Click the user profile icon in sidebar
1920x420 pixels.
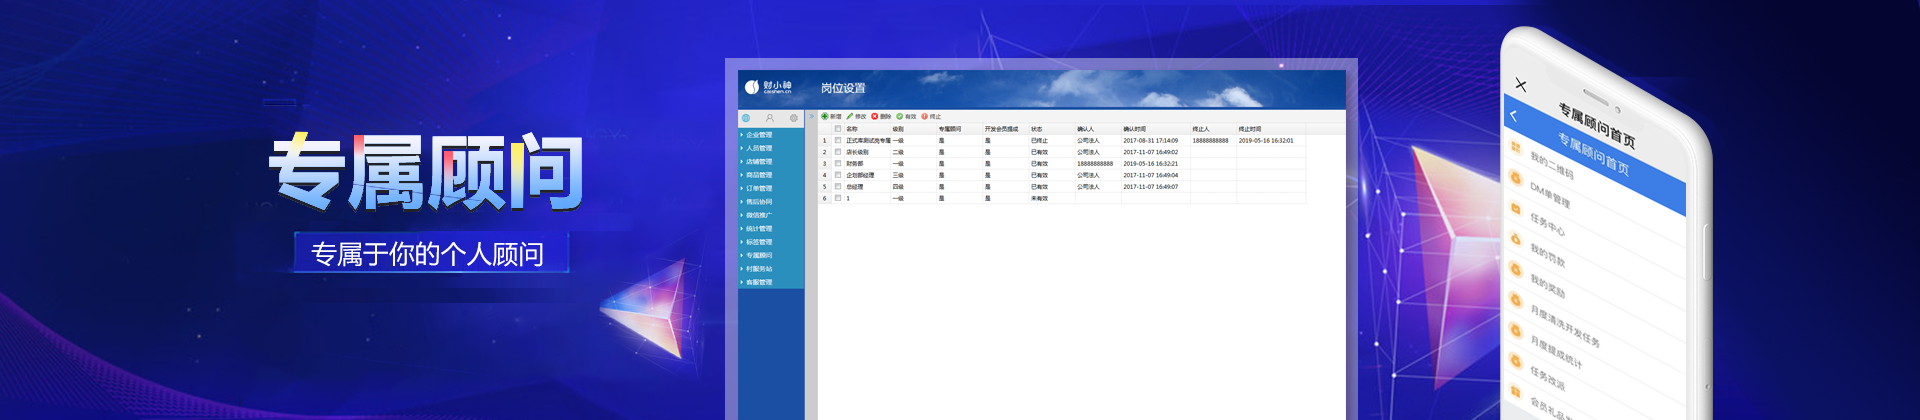click(770, 118)
